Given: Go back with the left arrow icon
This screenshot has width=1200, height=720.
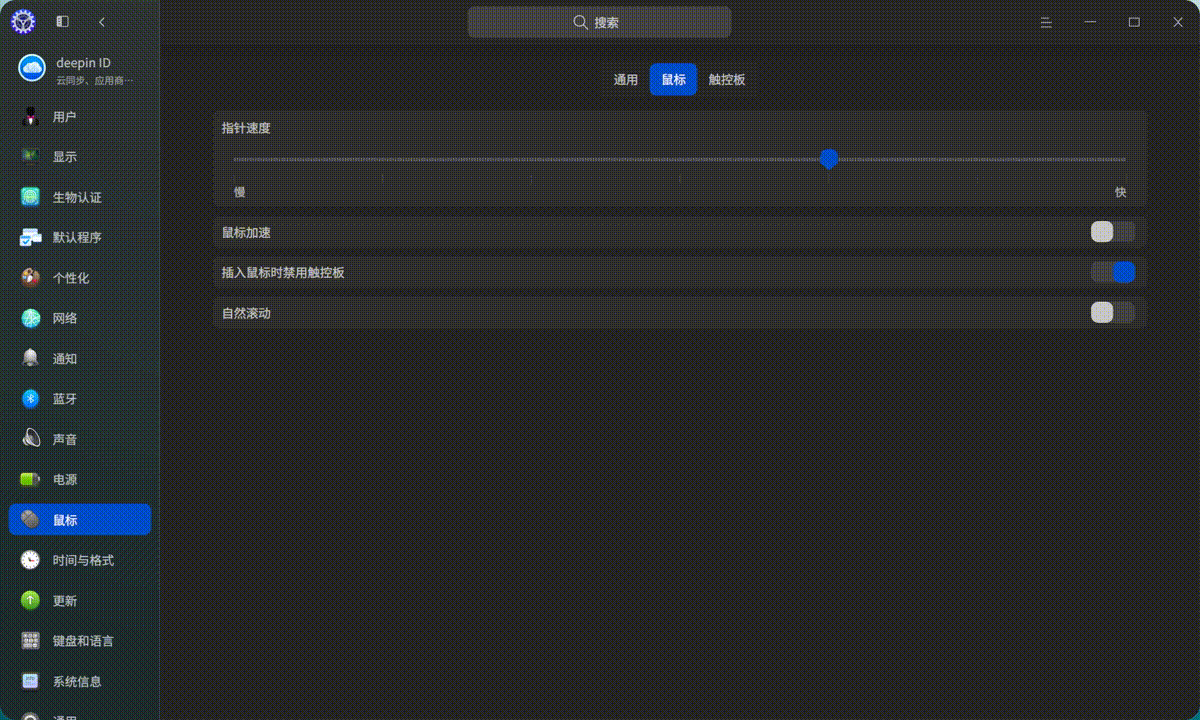Looking at the screenshot, I should pos(102,22).
